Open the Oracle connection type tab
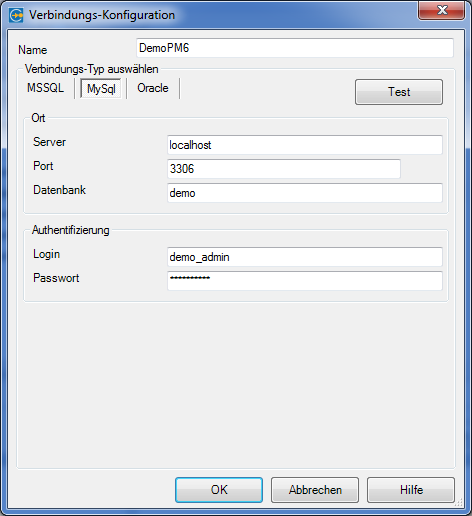The image size is (472, 516). pos(153,88)
